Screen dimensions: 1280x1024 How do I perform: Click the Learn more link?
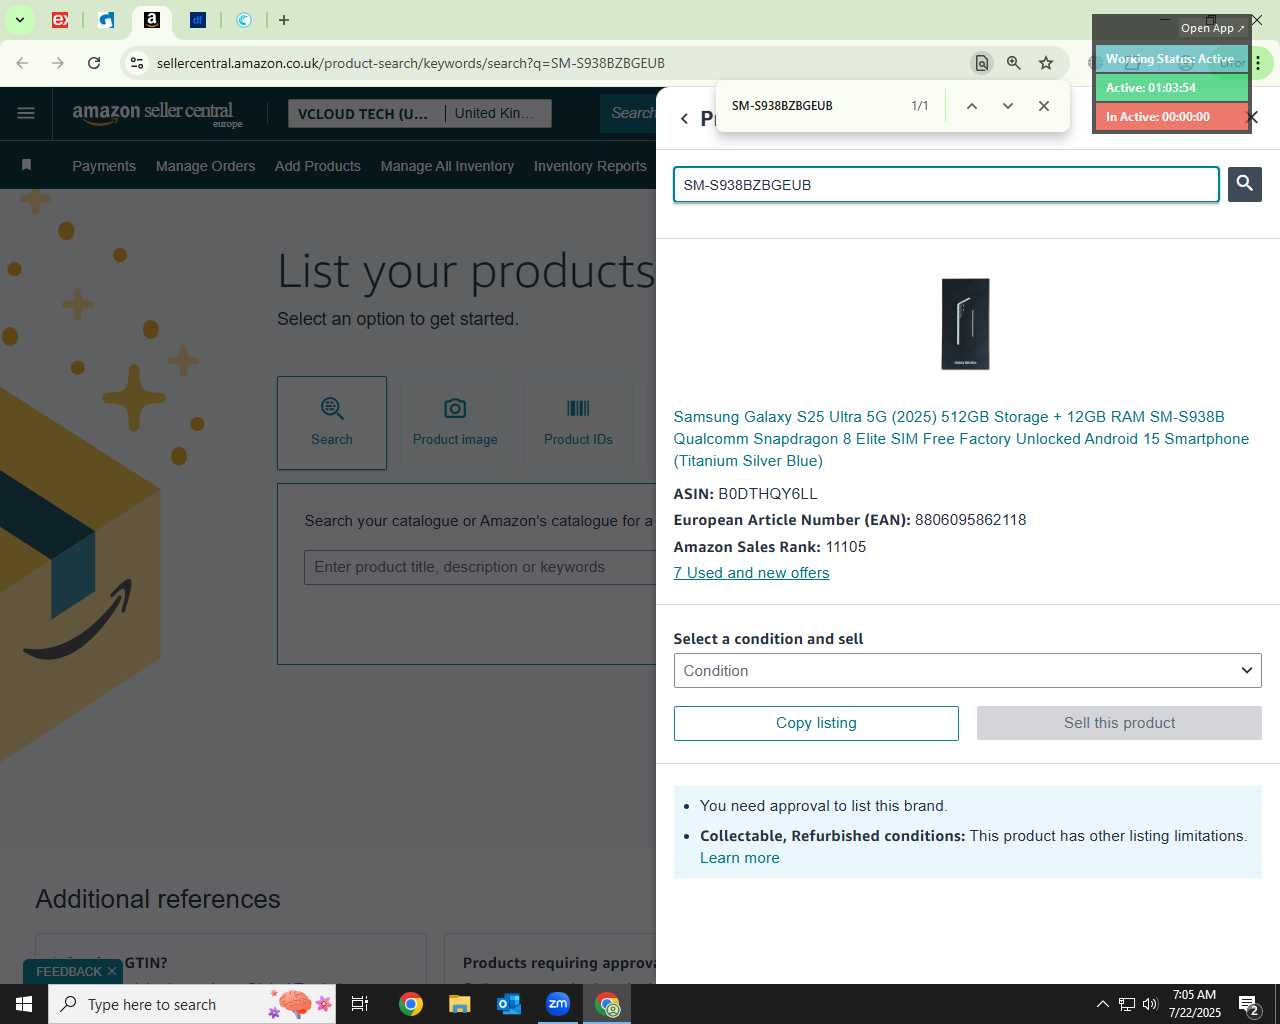[739, 858]
